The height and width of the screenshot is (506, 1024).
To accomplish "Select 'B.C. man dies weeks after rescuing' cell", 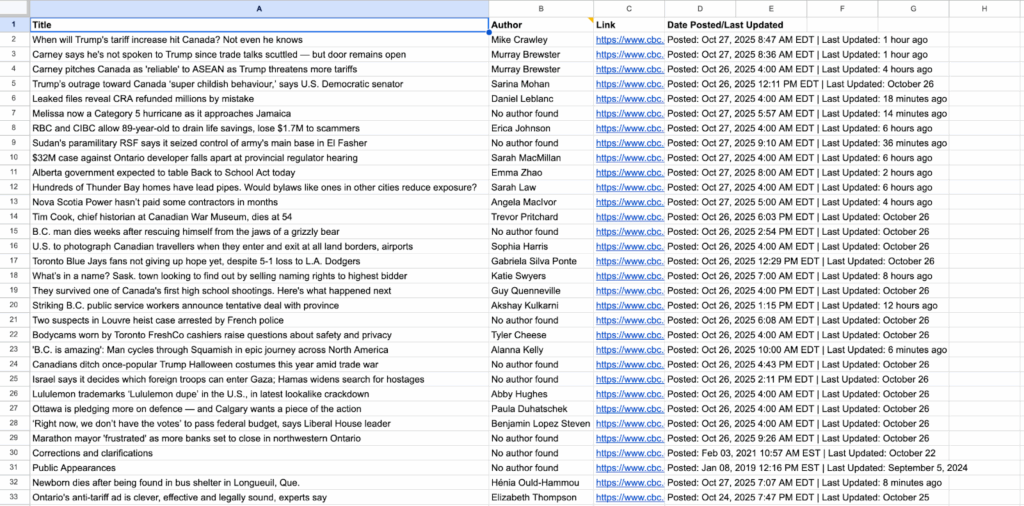I will pos(259,232).
